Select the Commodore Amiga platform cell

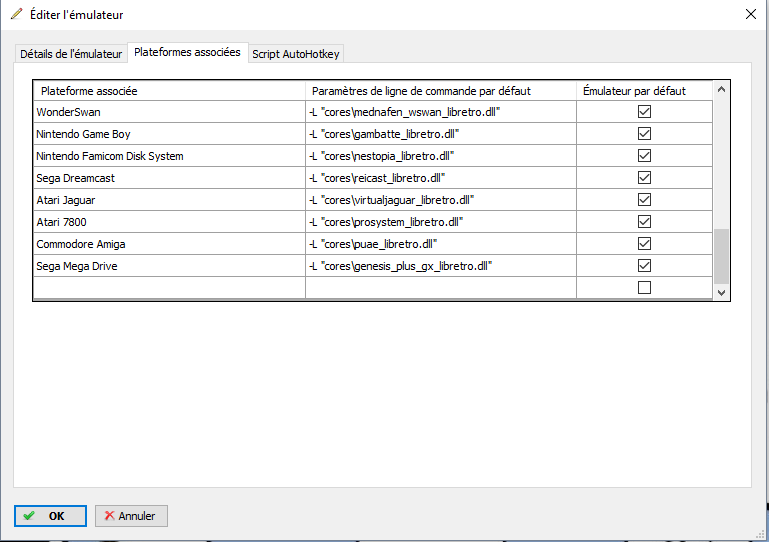(170, 244)
